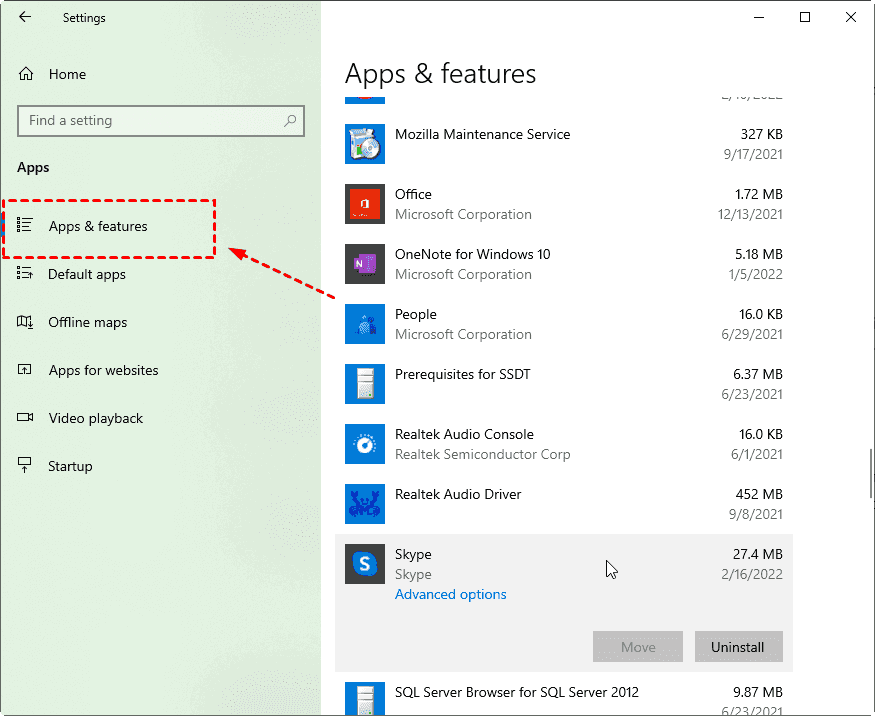Close the Settings window
The height and width of the screenshot is (716, 875).
(x=850, y=17)
